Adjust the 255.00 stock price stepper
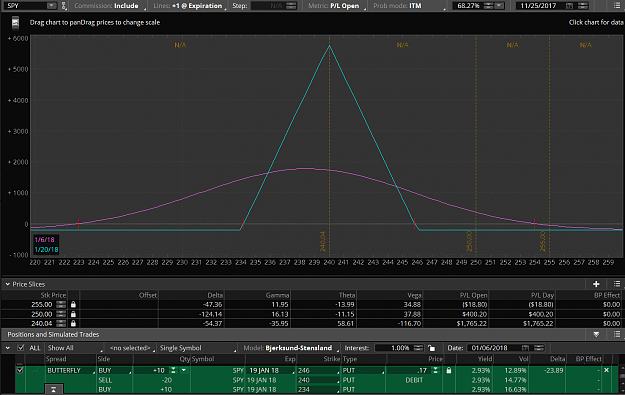This screenshot has height=395, width=625. click(x=61, y=305)
